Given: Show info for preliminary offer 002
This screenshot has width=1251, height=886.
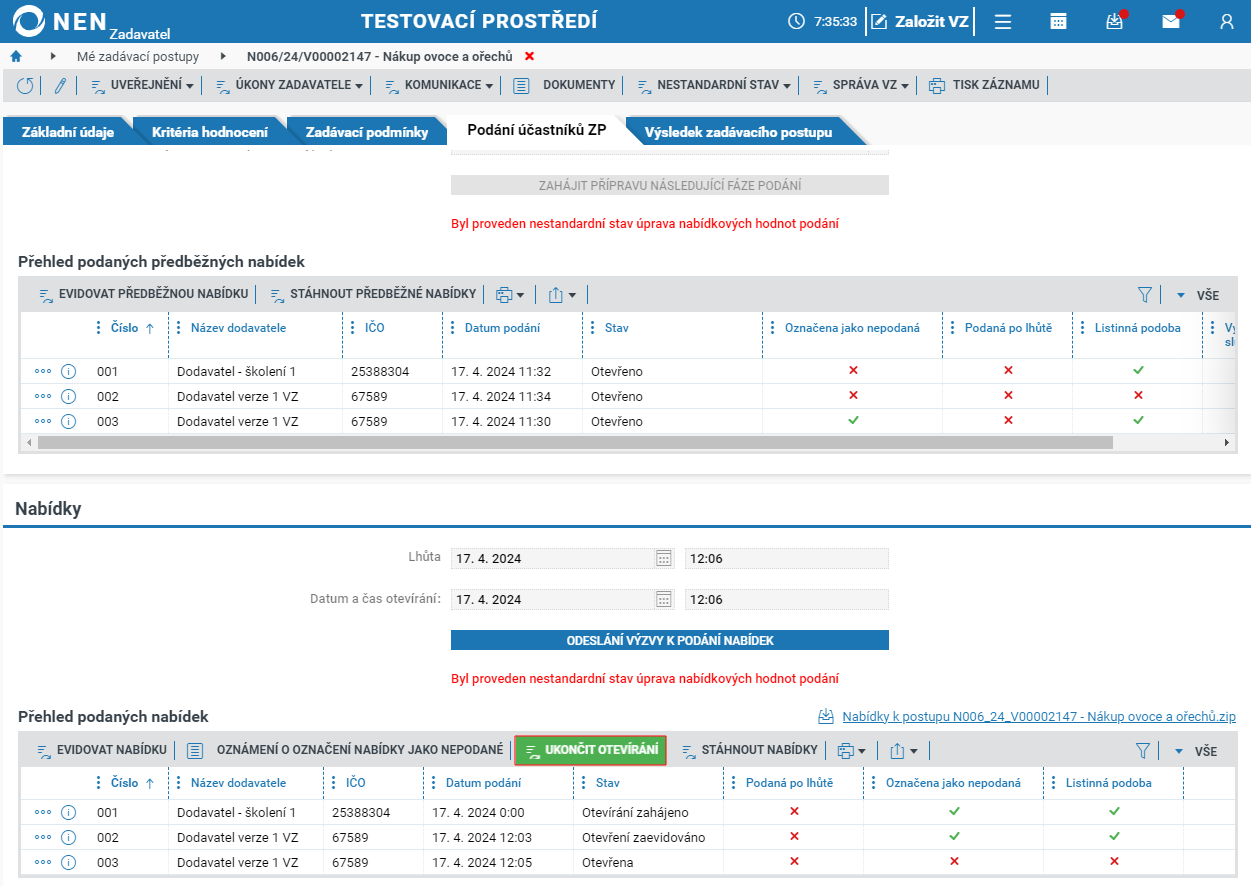Looking at the screenshot, I should 69,396.
